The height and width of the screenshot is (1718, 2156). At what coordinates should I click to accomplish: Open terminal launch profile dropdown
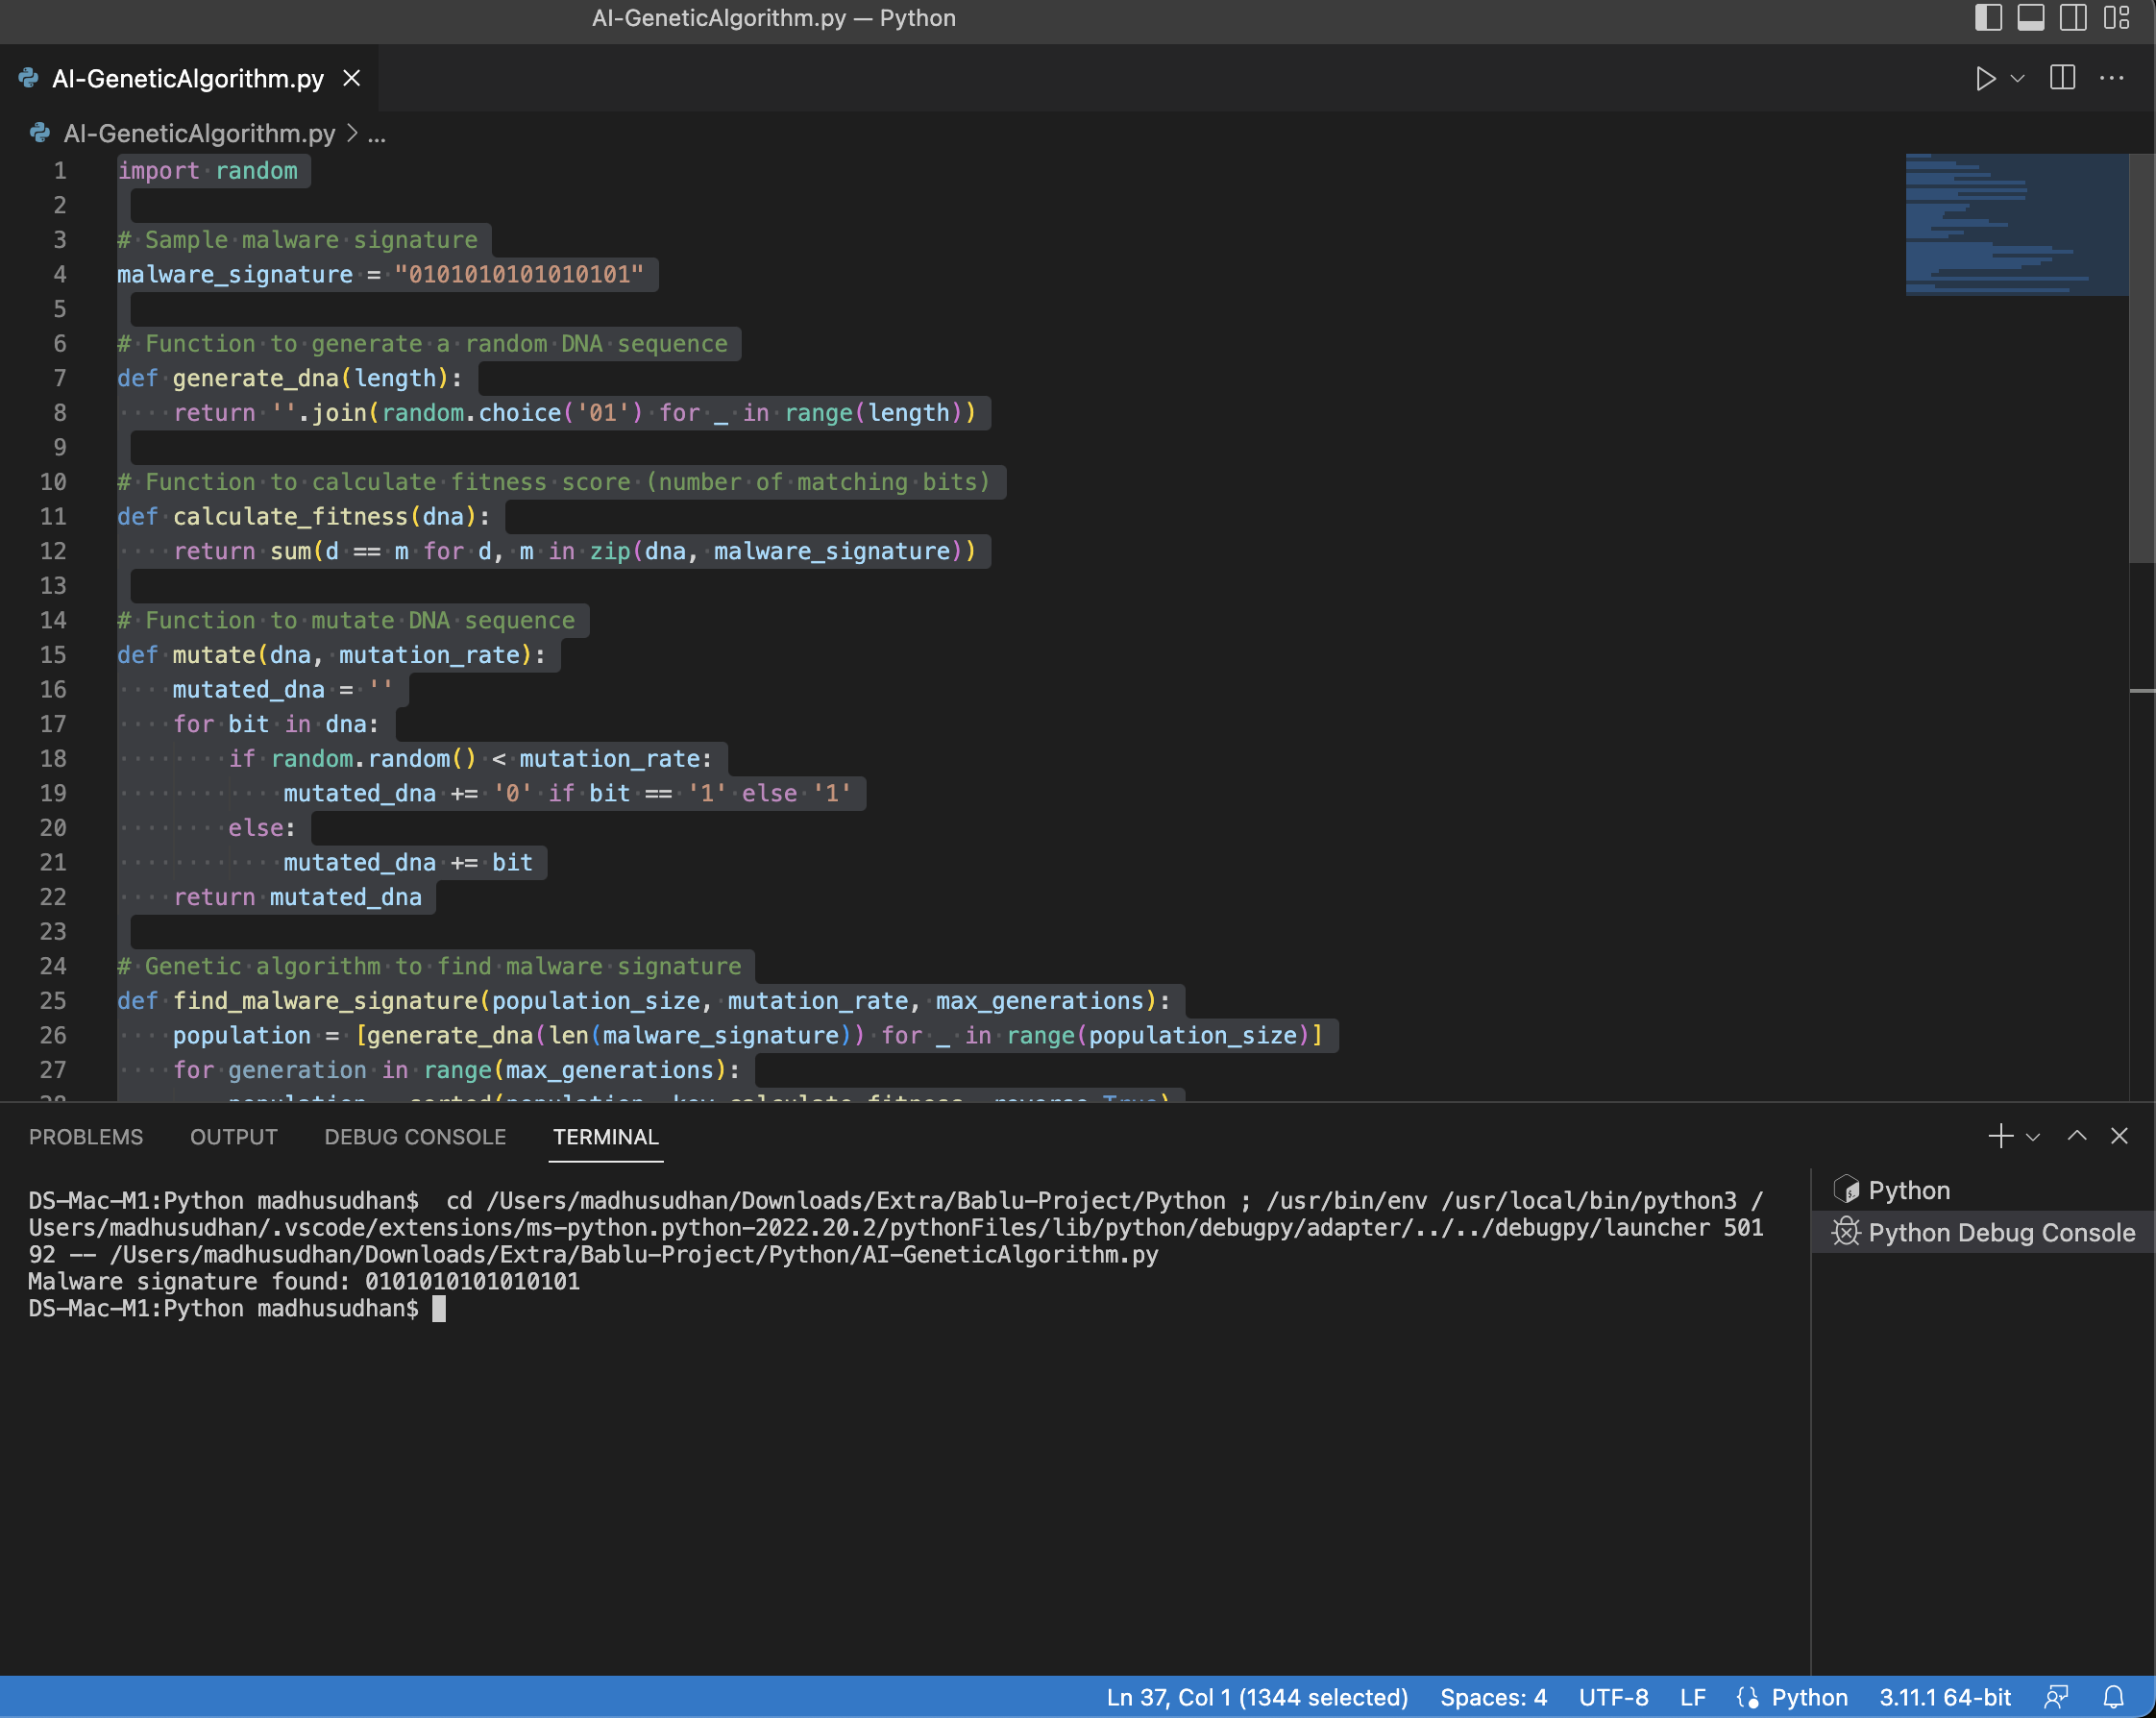[x=2033, y=1137]
